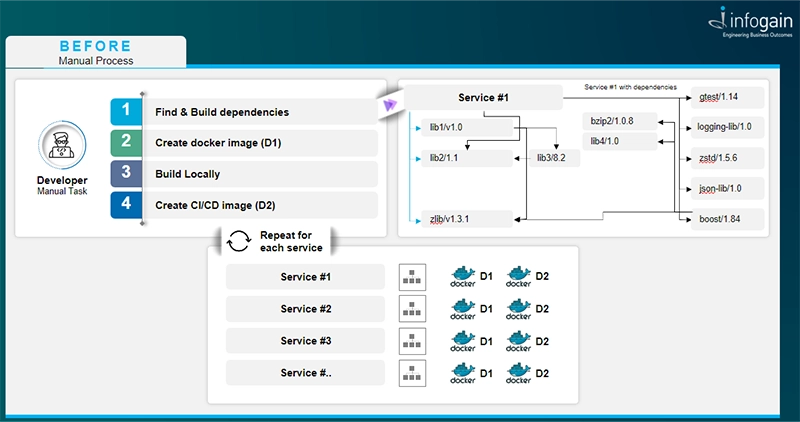The width and height of the screenshot is (800, 422).
Task: Click the 'Repeat for each service' label
Action: pyautogui.click(x=291, y=241)
